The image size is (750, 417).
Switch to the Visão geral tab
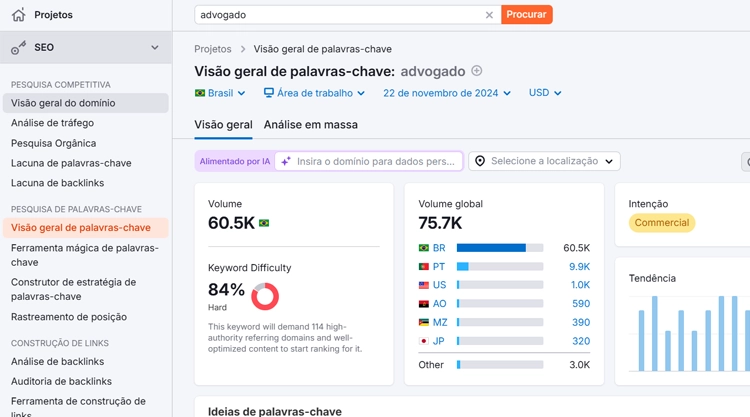click(223, 125)
